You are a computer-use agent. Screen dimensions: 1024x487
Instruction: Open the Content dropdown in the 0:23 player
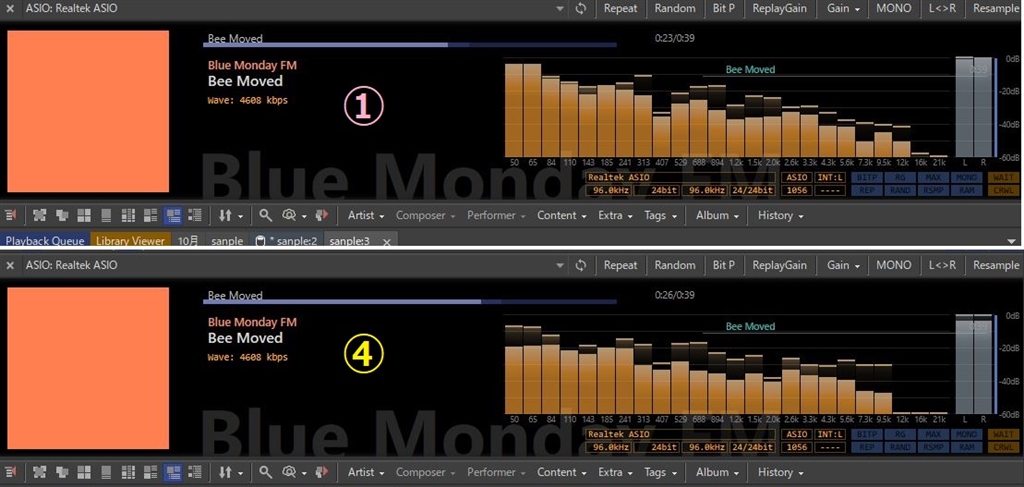[561, 215]
